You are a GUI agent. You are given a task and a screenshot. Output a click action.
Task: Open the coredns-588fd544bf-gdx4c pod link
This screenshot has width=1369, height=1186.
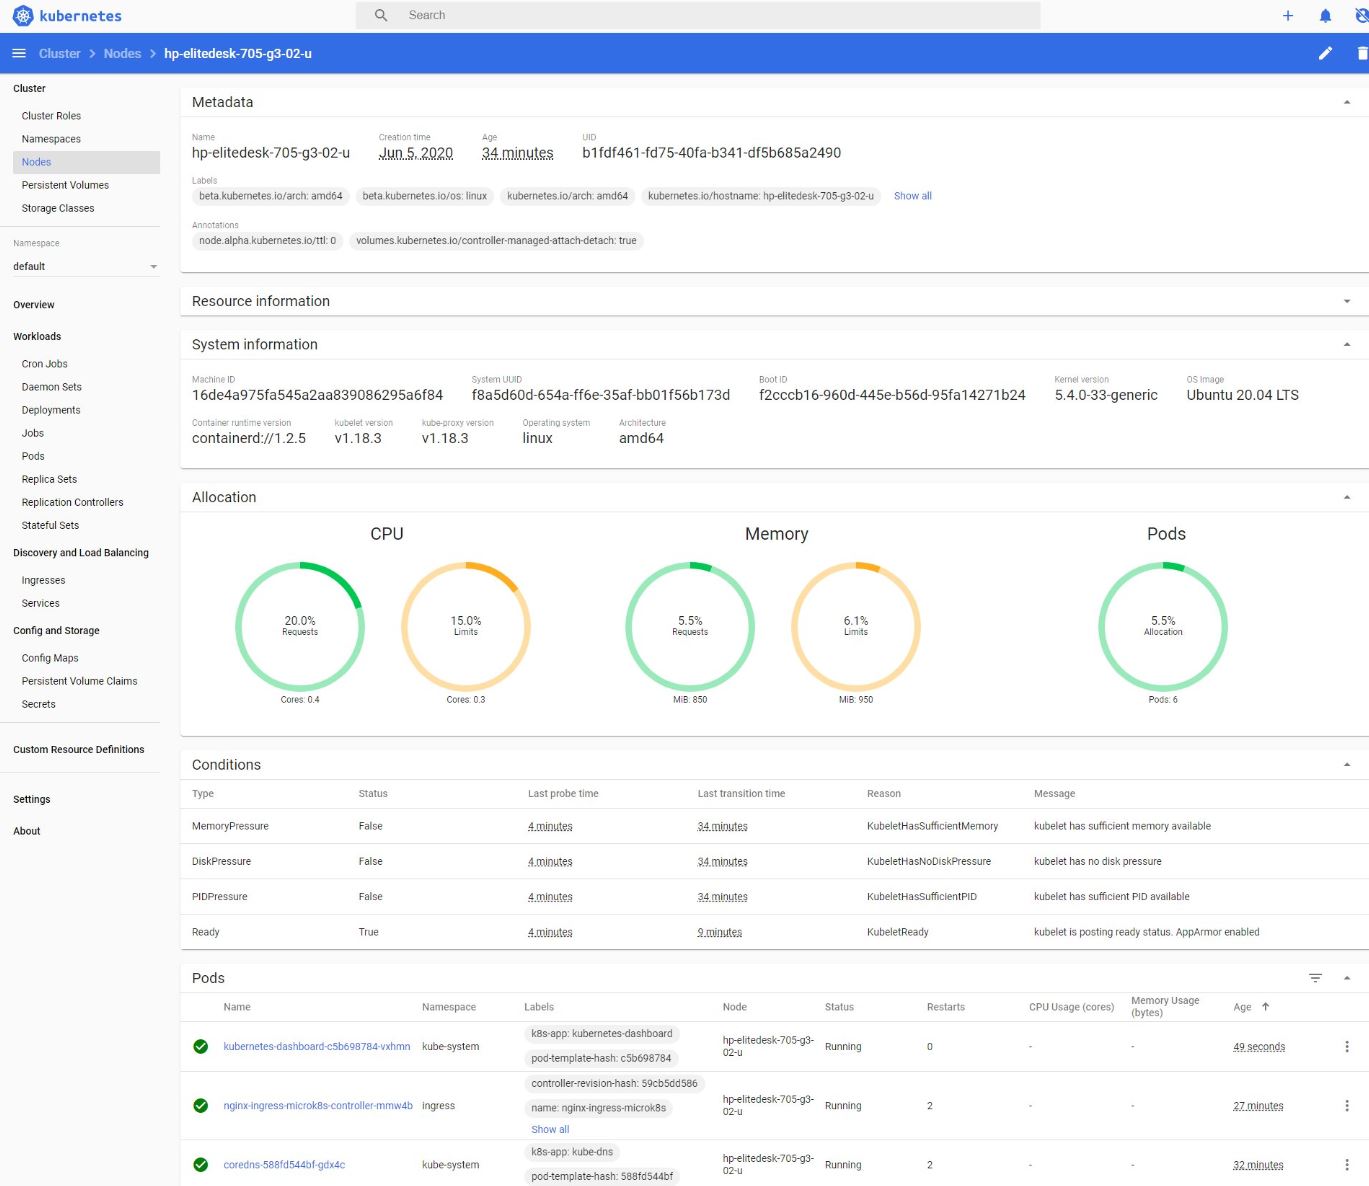[284, 1165]
